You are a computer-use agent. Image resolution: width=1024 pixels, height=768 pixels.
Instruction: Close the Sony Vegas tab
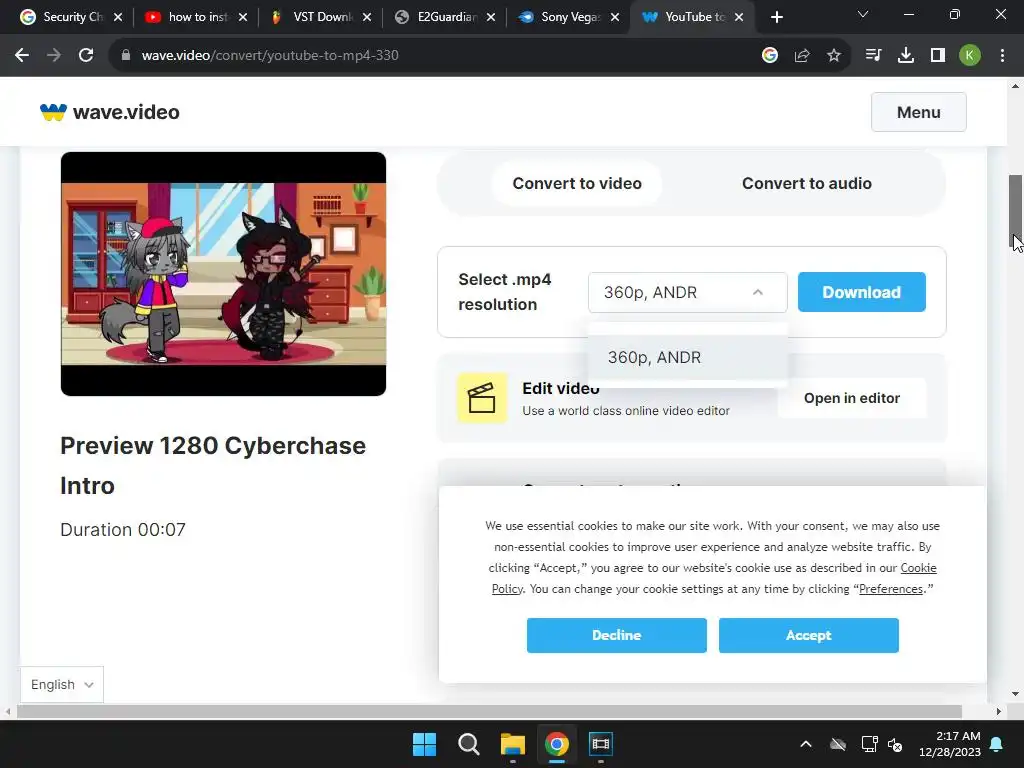615,17
